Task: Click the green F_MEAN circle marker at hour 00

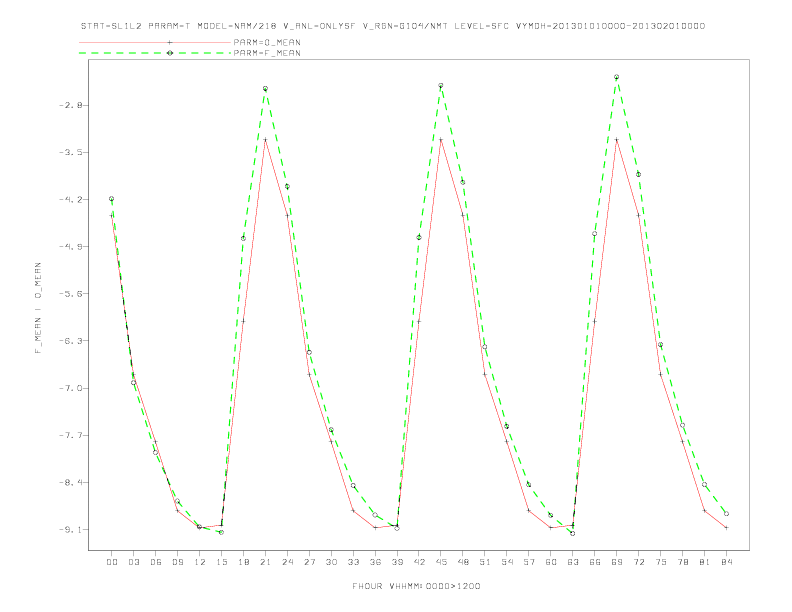Action: [x=112, y=199]
